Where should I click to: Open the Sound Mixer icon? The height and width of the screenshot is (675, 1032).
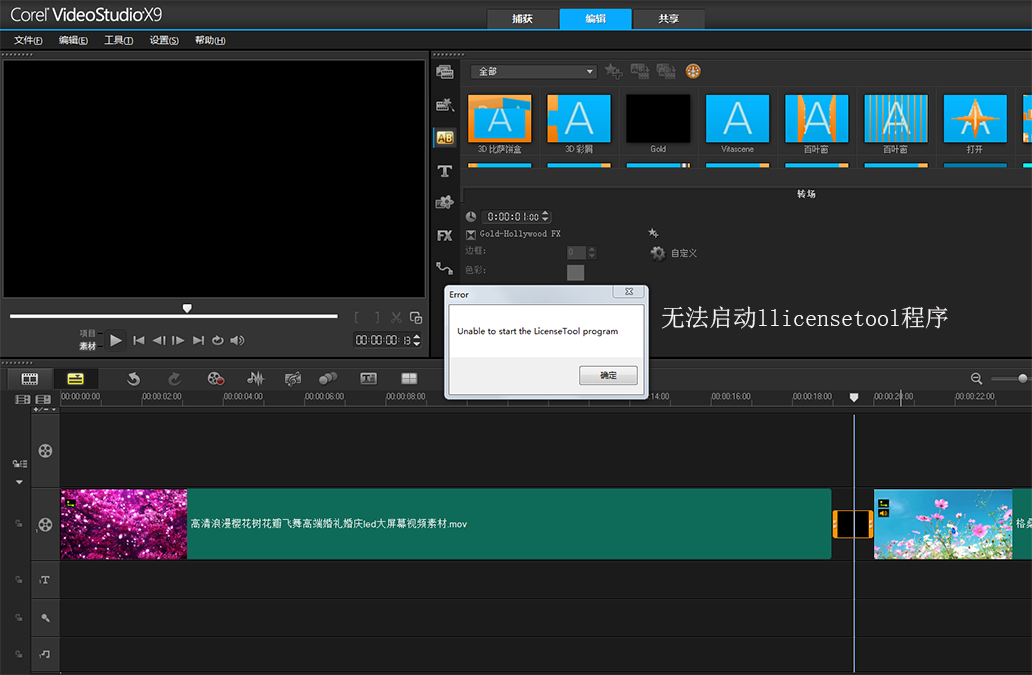click(x=255, y=378)
